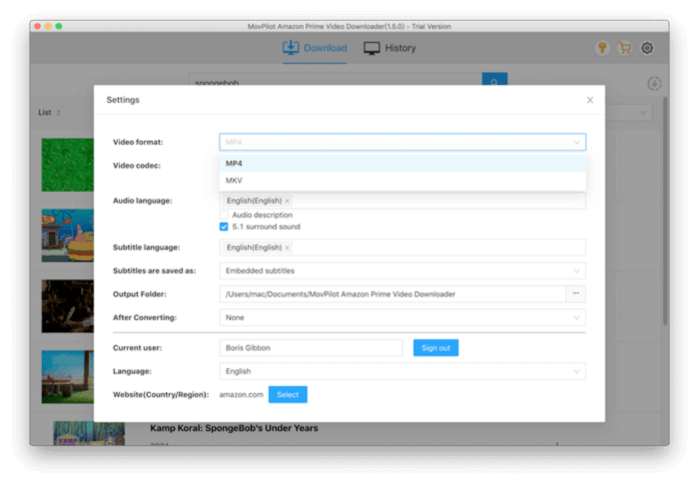699x485 pixels.
Task: Click the Krusty Krab burger thumbnail
Action: 68,235
